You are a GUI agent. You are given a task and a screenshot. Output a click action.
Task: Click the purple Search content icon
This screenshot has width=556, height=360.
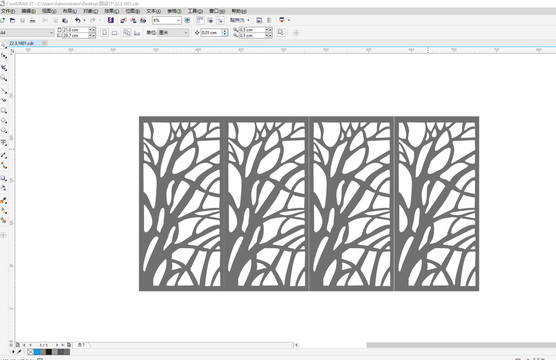pos(111,21)
